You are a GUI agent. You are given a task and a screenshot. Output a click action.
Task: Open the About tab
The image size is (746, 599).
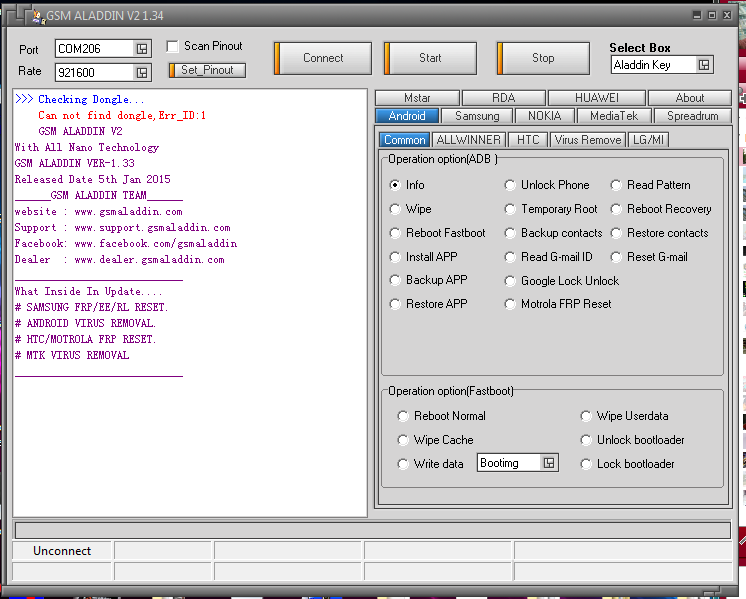pyautogui.click(x=689, y=98)
